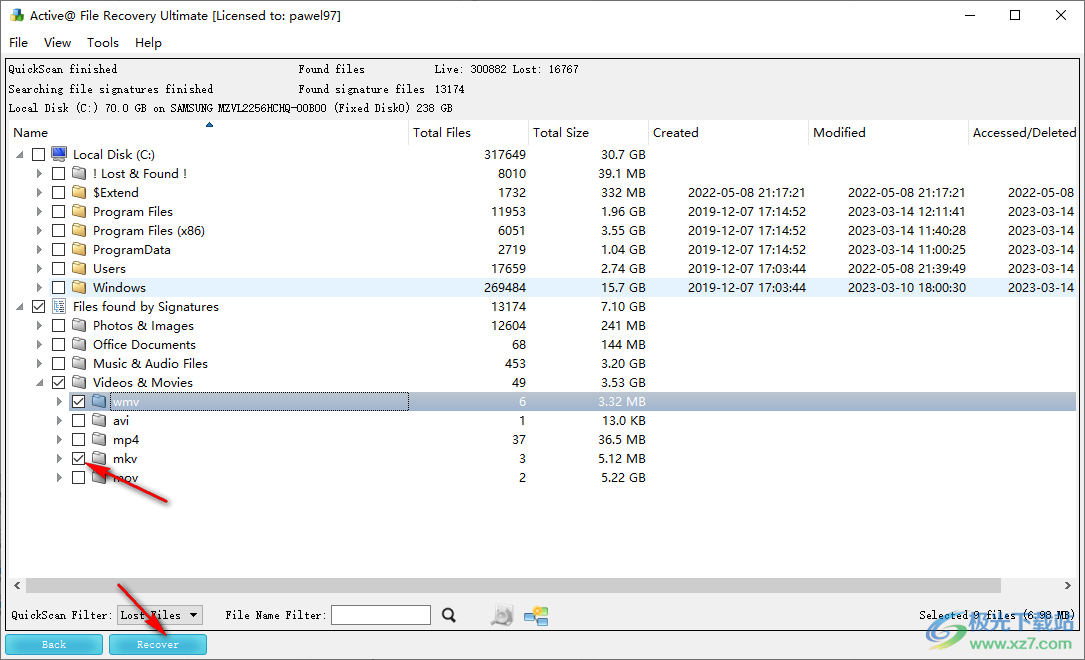This screenshot has width=1085, height=660.
Task: Click the avi folder icon
Action: click(100, 420)
